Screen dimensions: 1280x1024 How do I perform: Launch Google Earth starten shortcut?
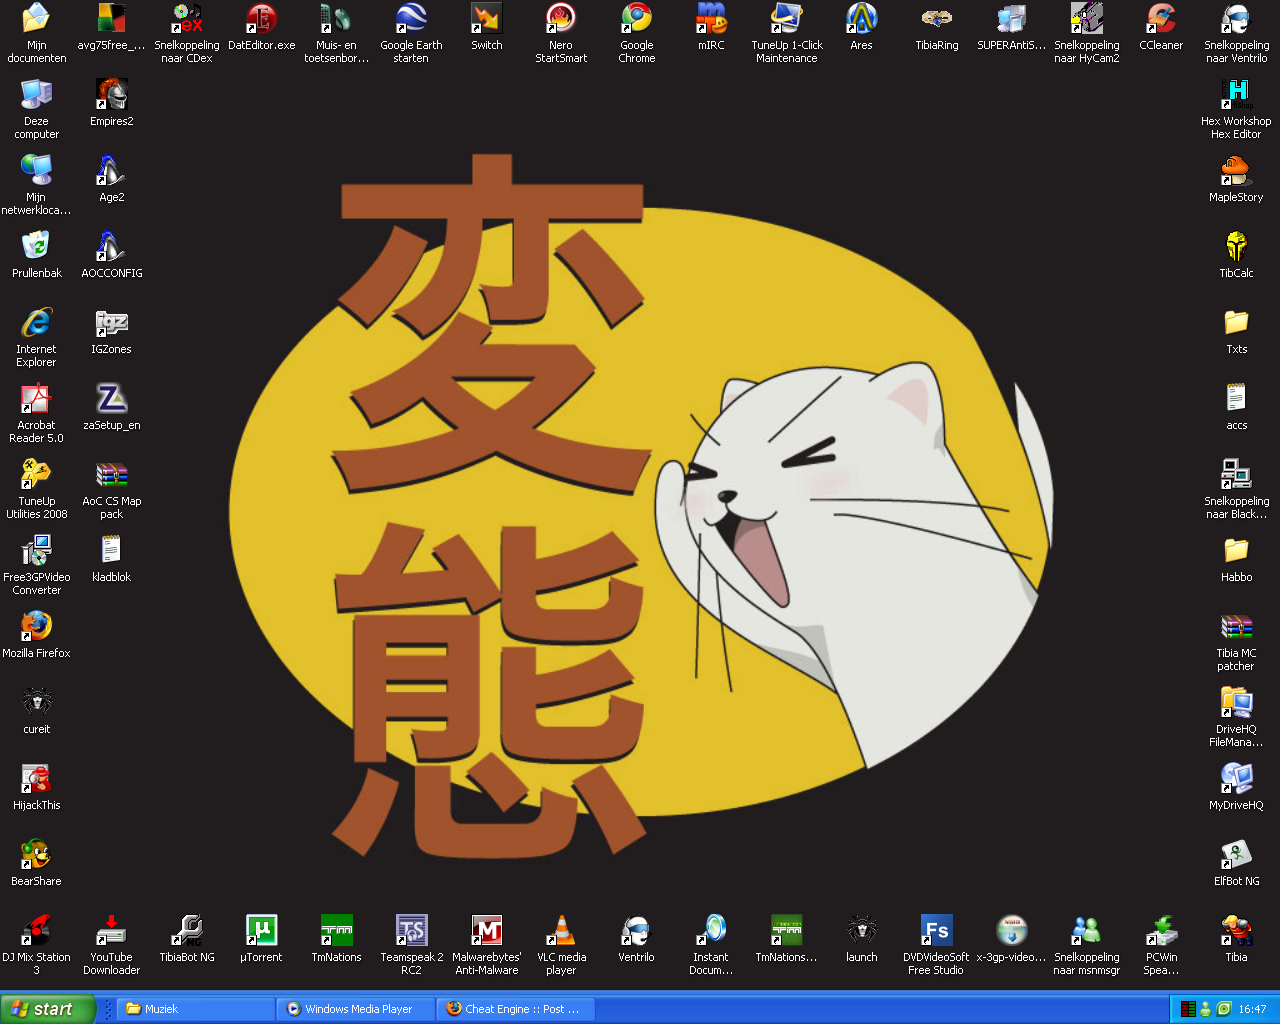pyautogui.click(x=411, y=18)
